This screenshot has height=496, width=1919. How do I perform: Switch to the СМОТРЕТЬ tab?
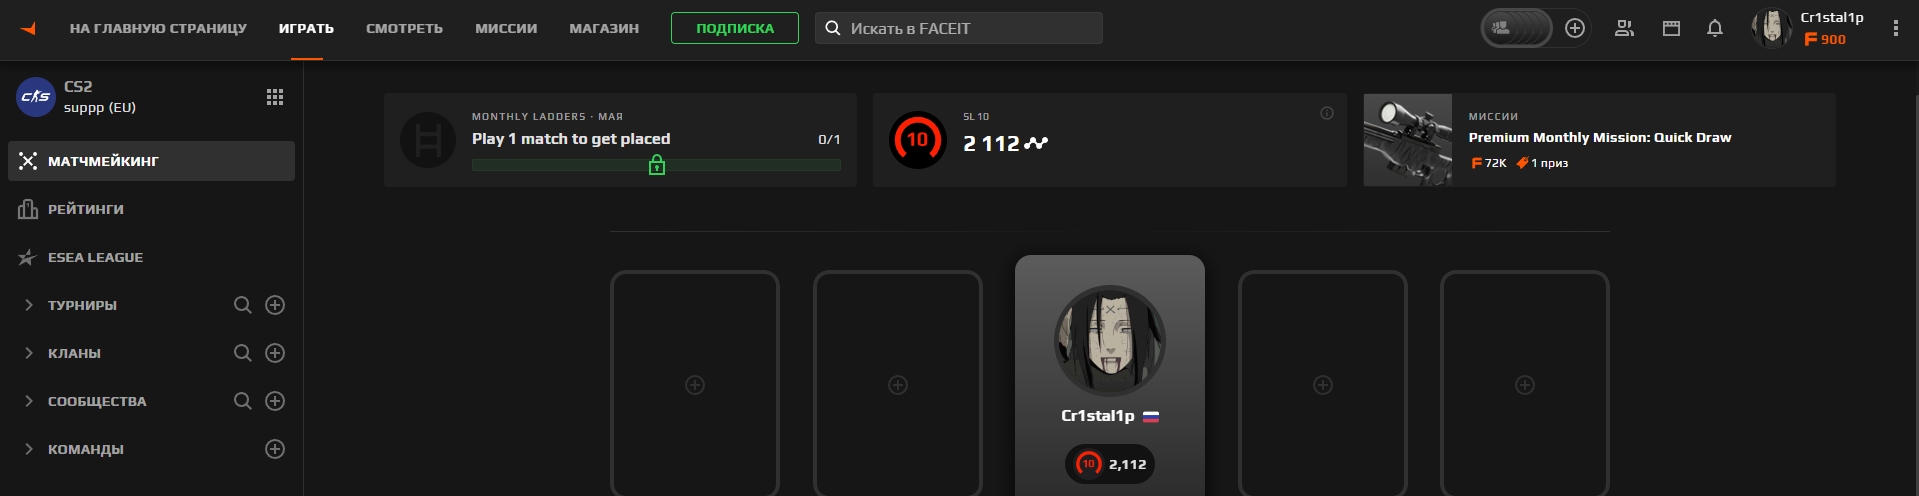tap(404, 28)
